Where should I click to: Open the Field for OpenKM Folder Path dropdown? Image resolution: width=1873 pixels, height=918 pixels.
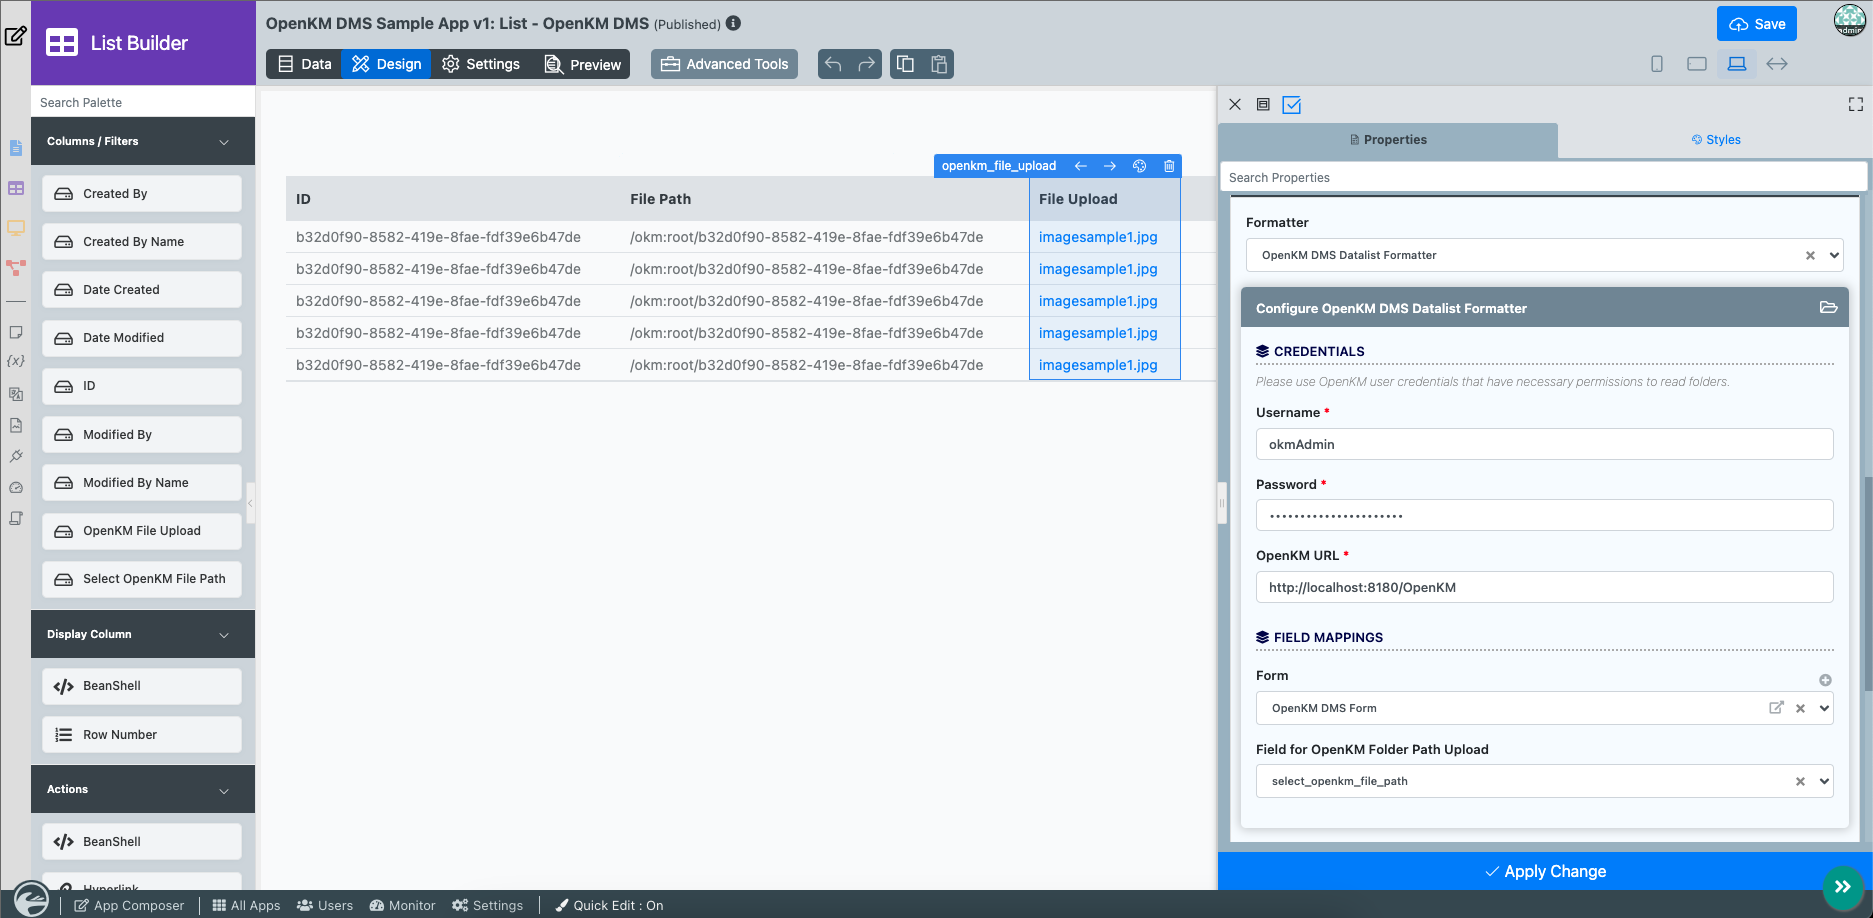[x=1824, y=781]
